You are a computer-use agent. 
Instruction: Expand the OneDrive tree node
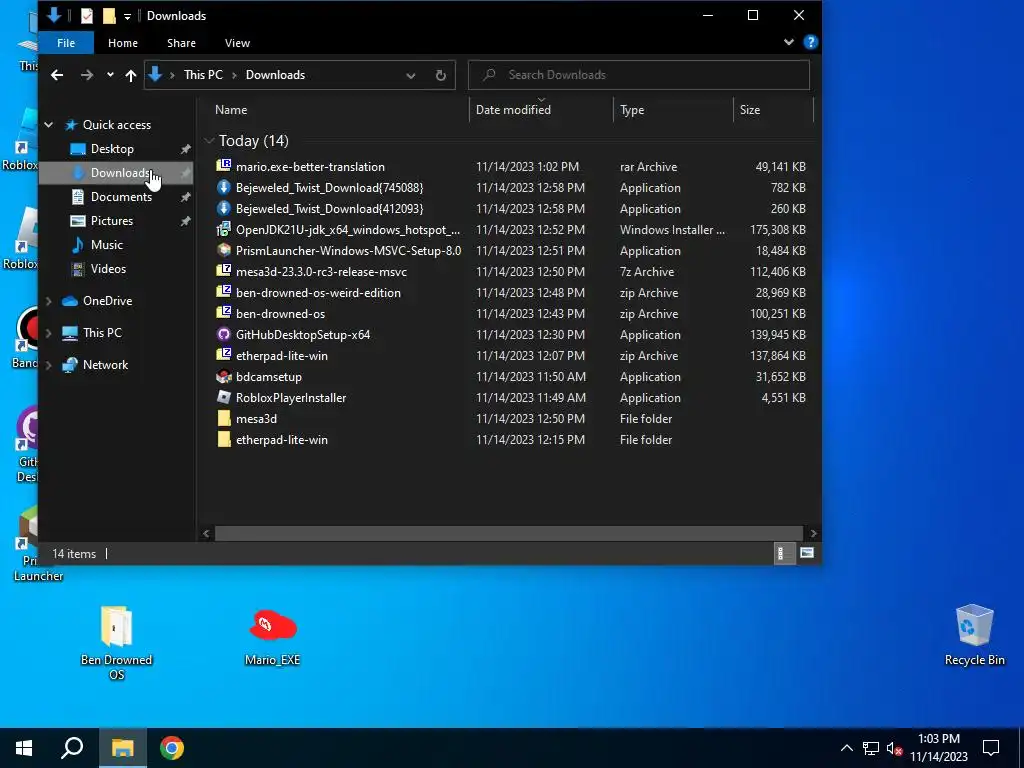[48, 300]
